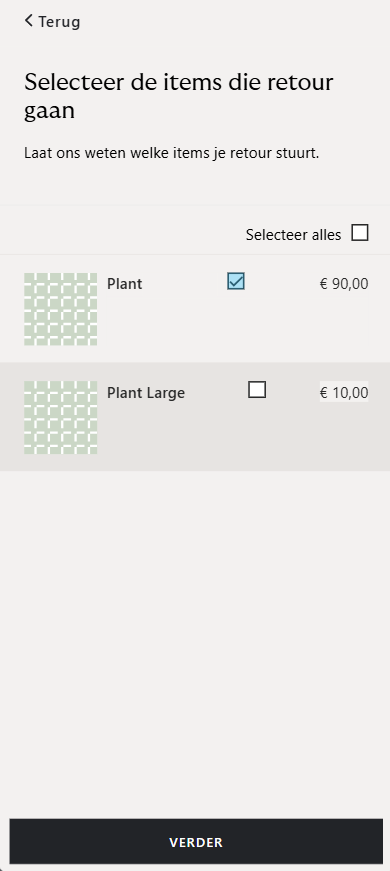Screen dimensions: 390x871
Task: Uncheck the Plant item checkbox
Action: point(236,282)
